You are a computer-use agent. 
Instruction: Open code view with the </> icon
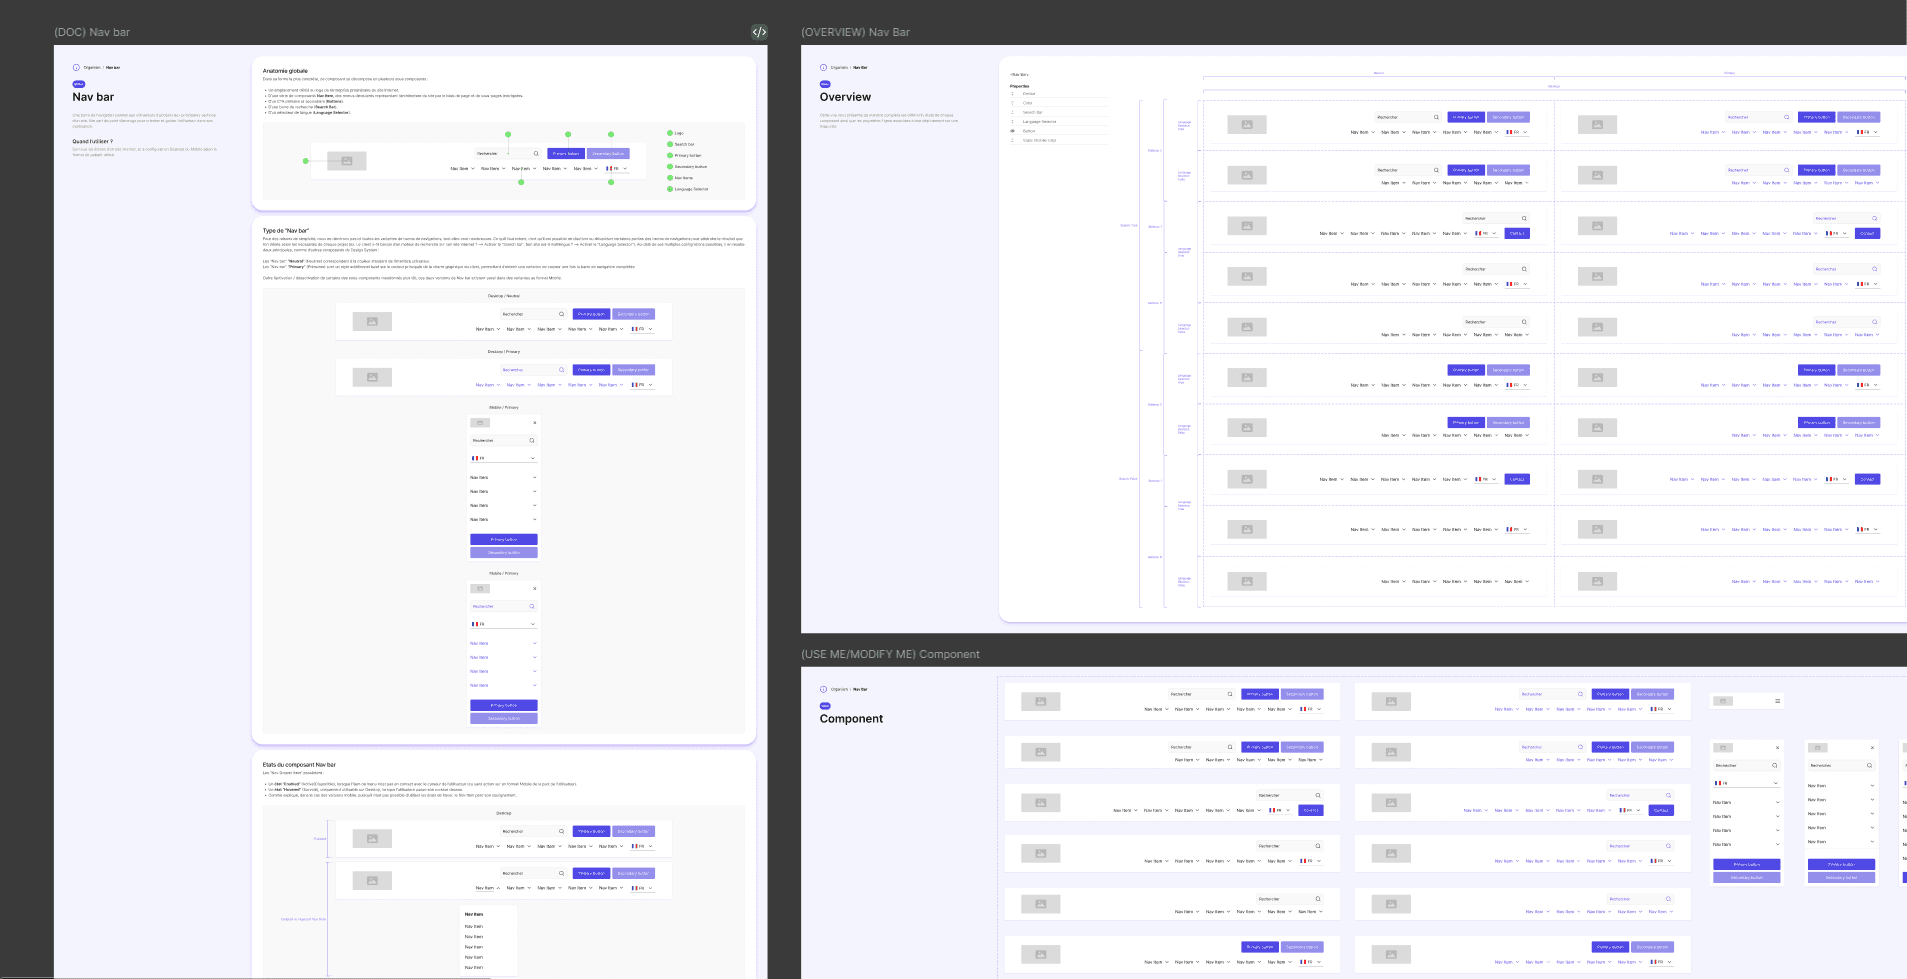pyautogui.click(x=759, y=31)
